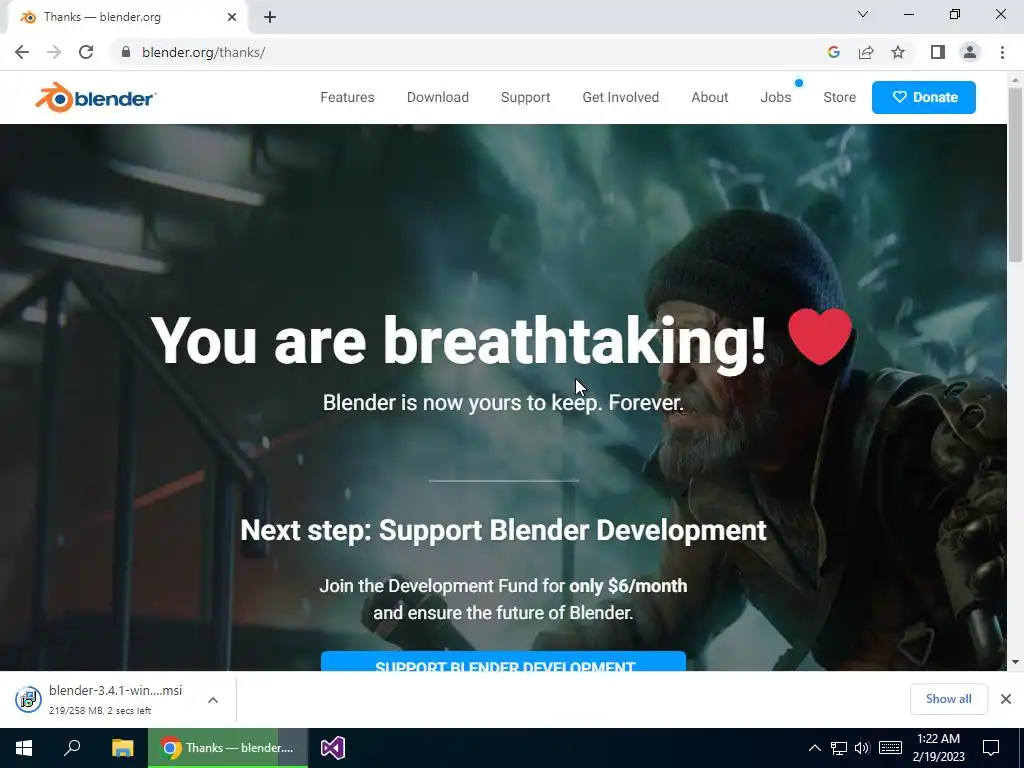This screenshot has height=768, width=1024.
Task: Open Windows taskbar search
Action: (x=72, y=748)
